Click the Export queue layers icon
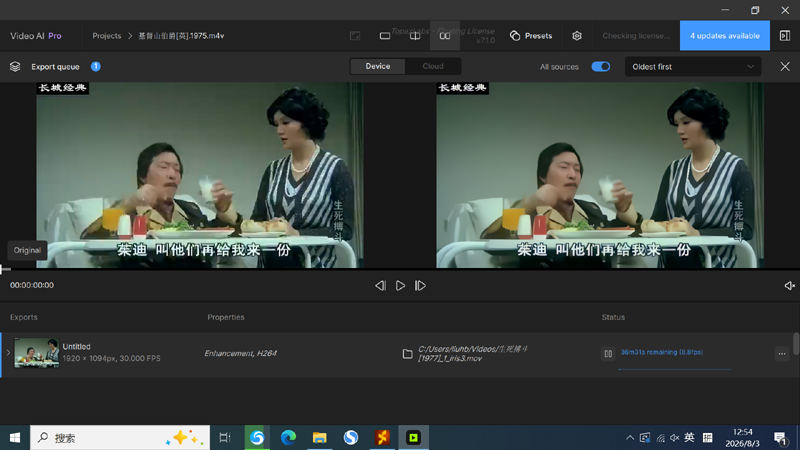 (x=15, y=67)
